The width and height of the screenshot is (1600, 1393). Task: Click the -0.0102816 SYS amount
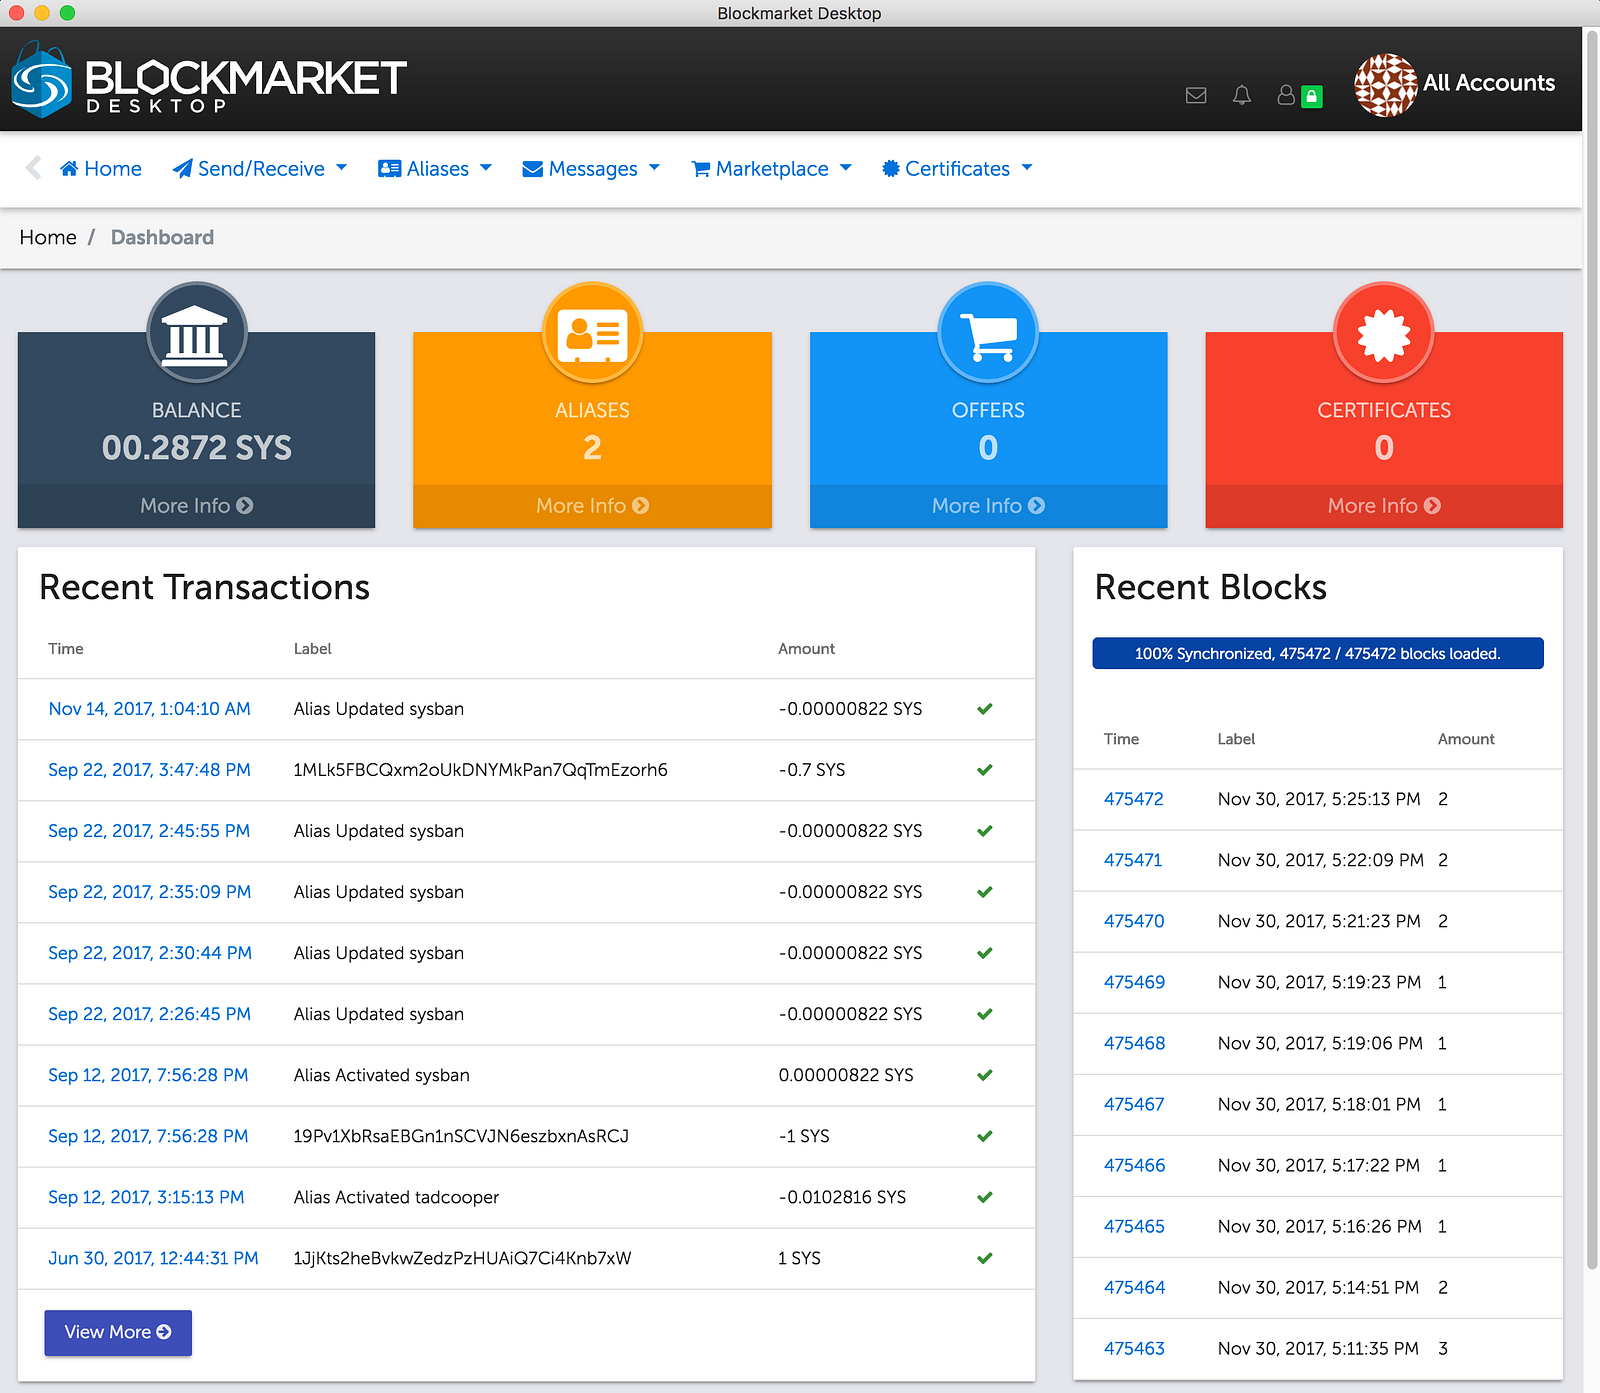842,1197
